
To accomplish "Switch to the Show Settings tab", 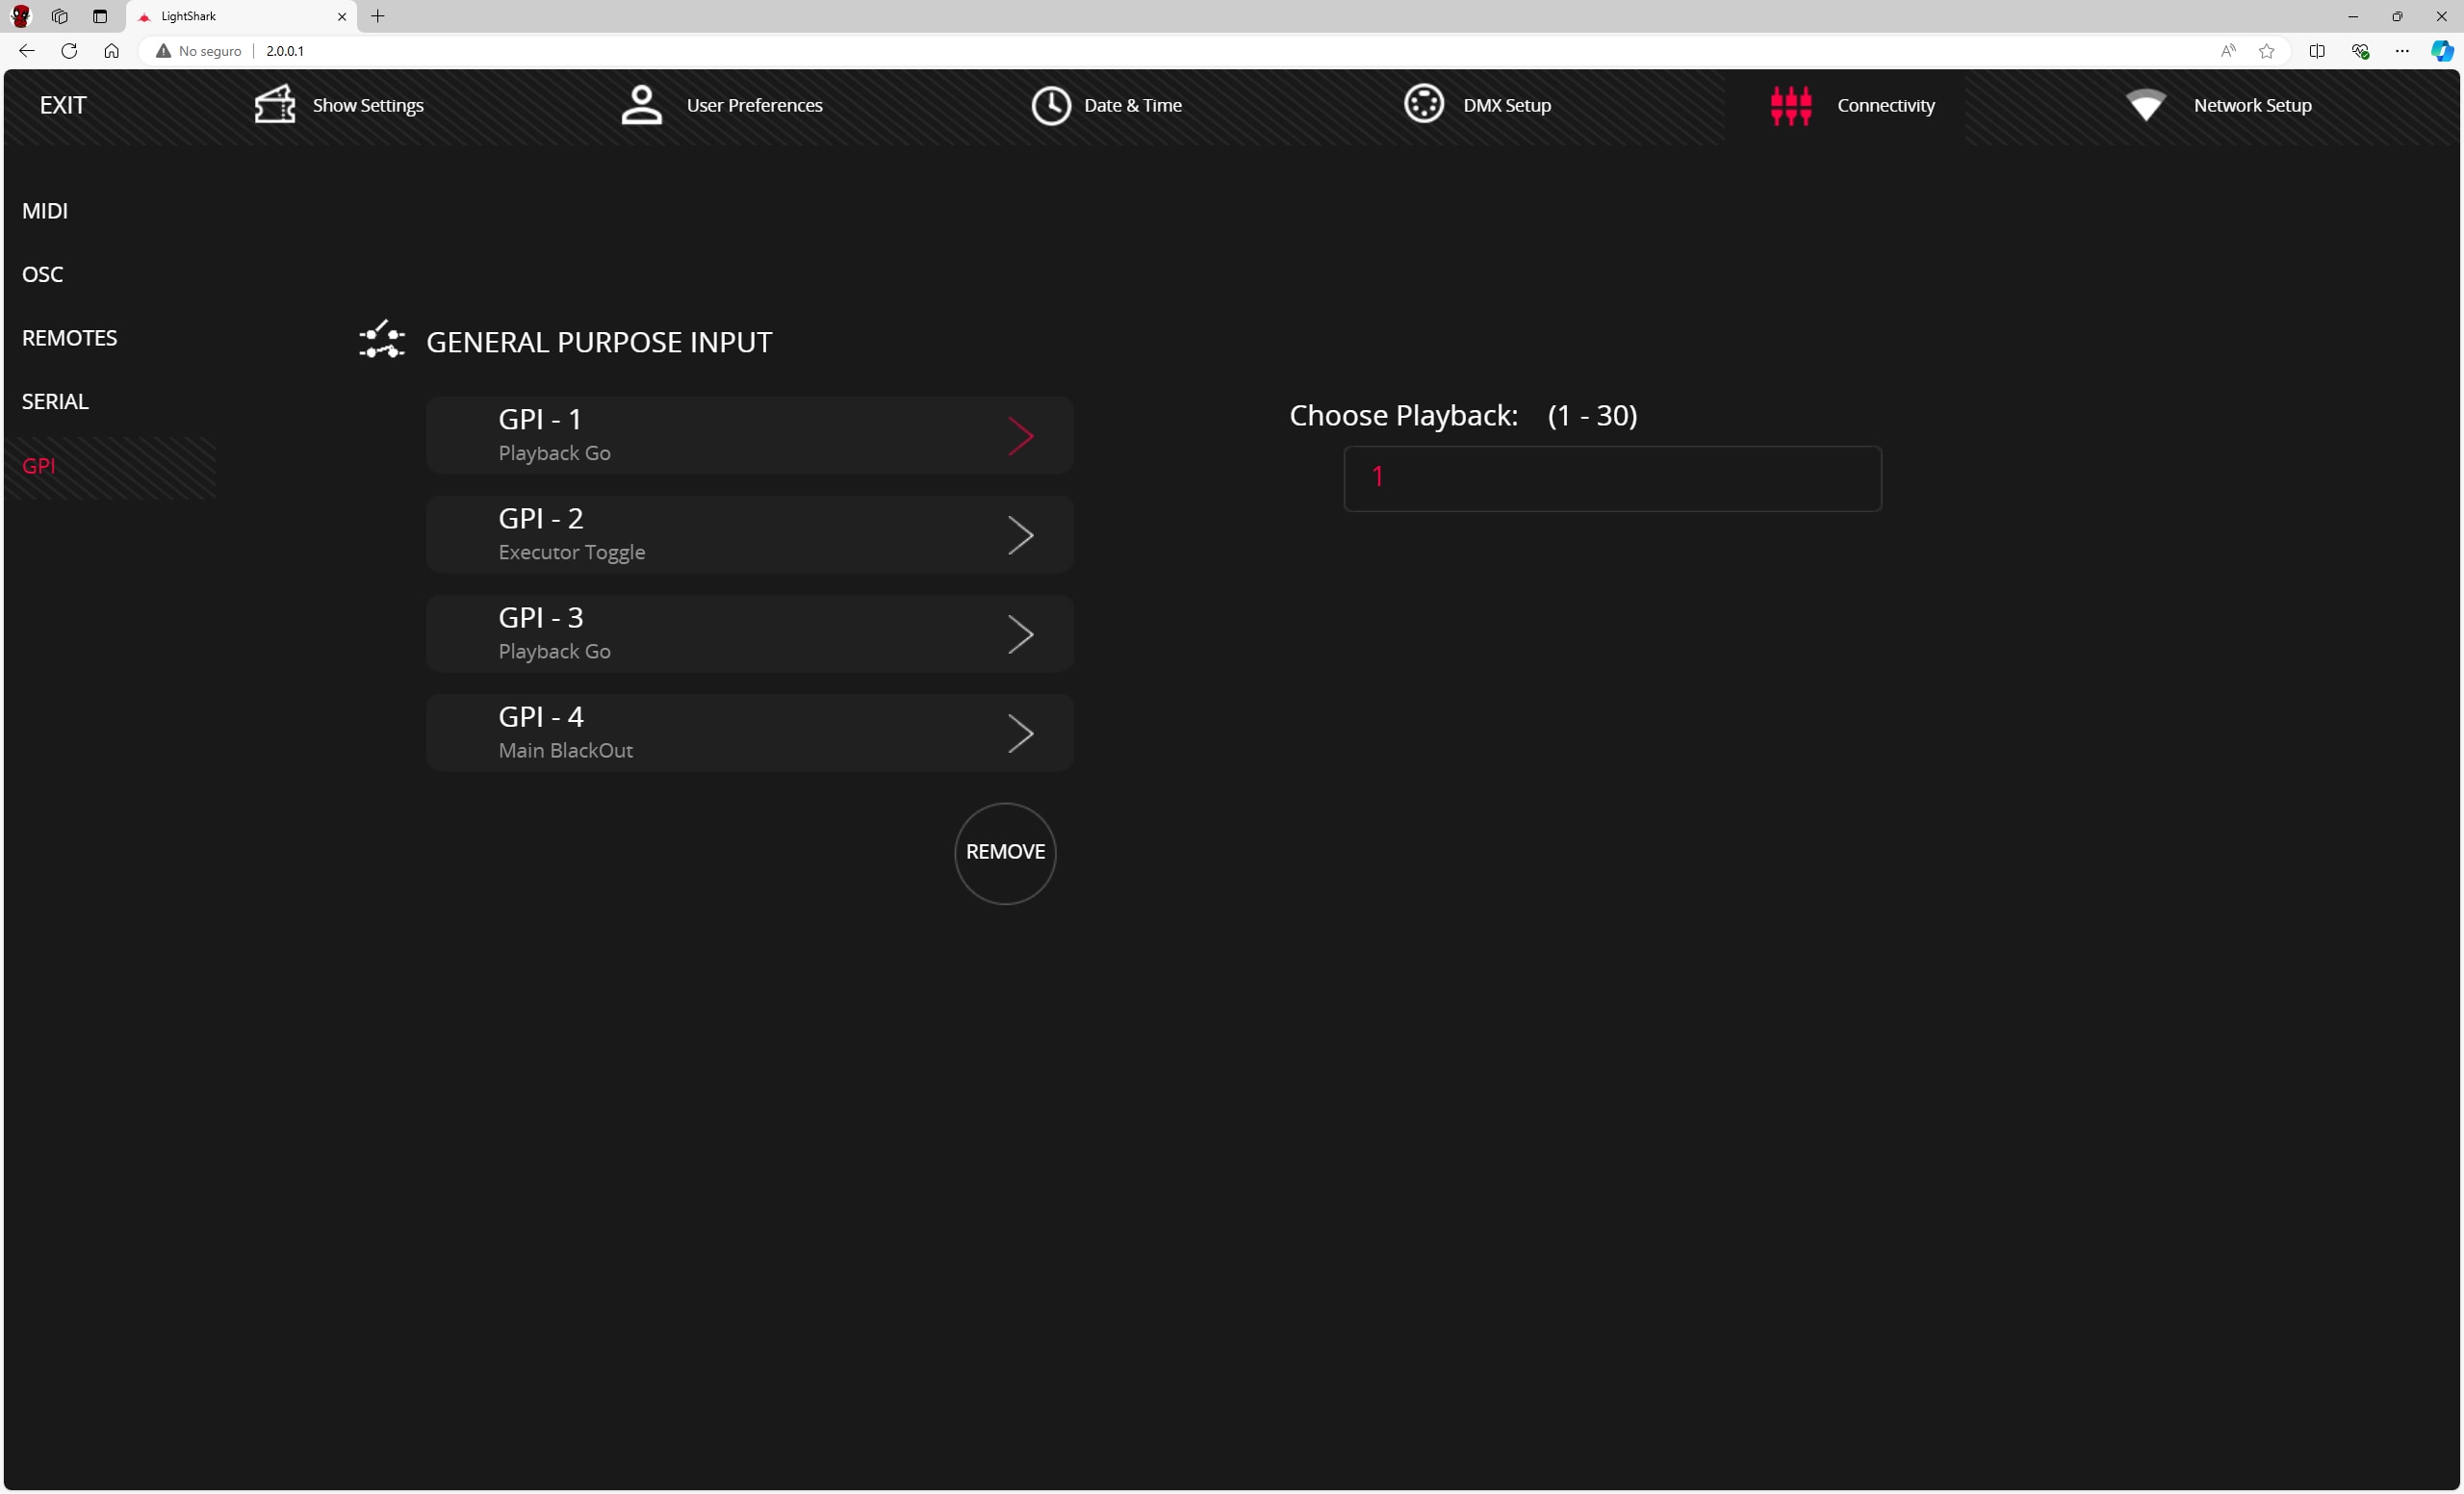I will (340, 105).
